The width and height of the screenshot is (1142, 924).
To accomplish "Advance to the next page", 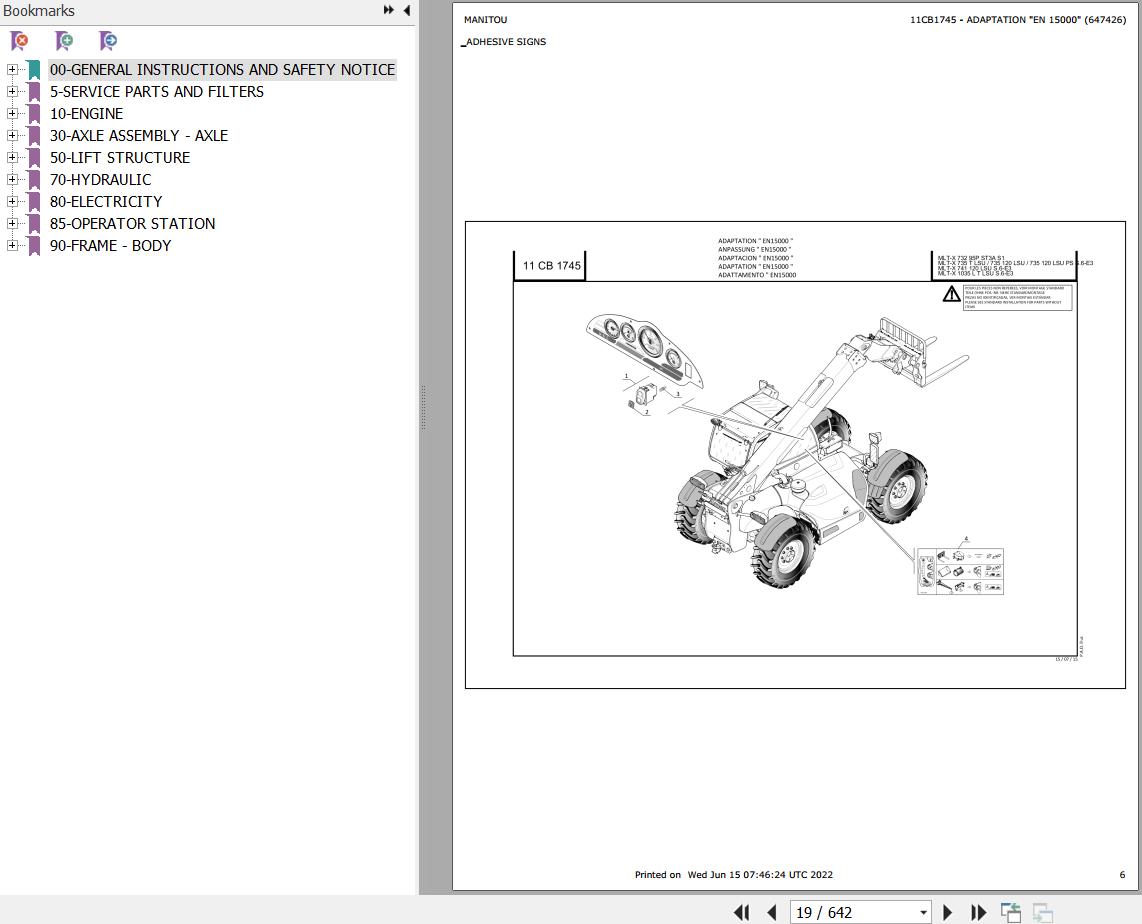I will pos(948,912).
